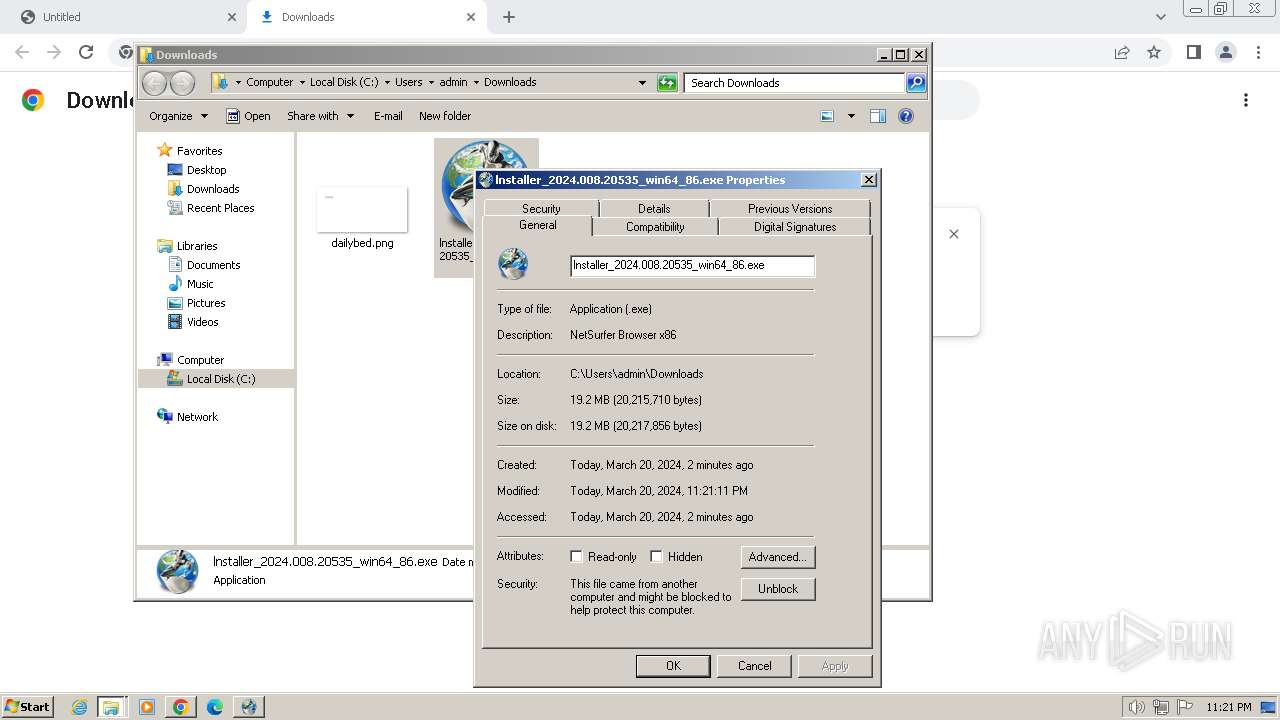Click the Advanced... attributes button
Viewport: 1280px width, 720px height.
click(x=778, y=557)
